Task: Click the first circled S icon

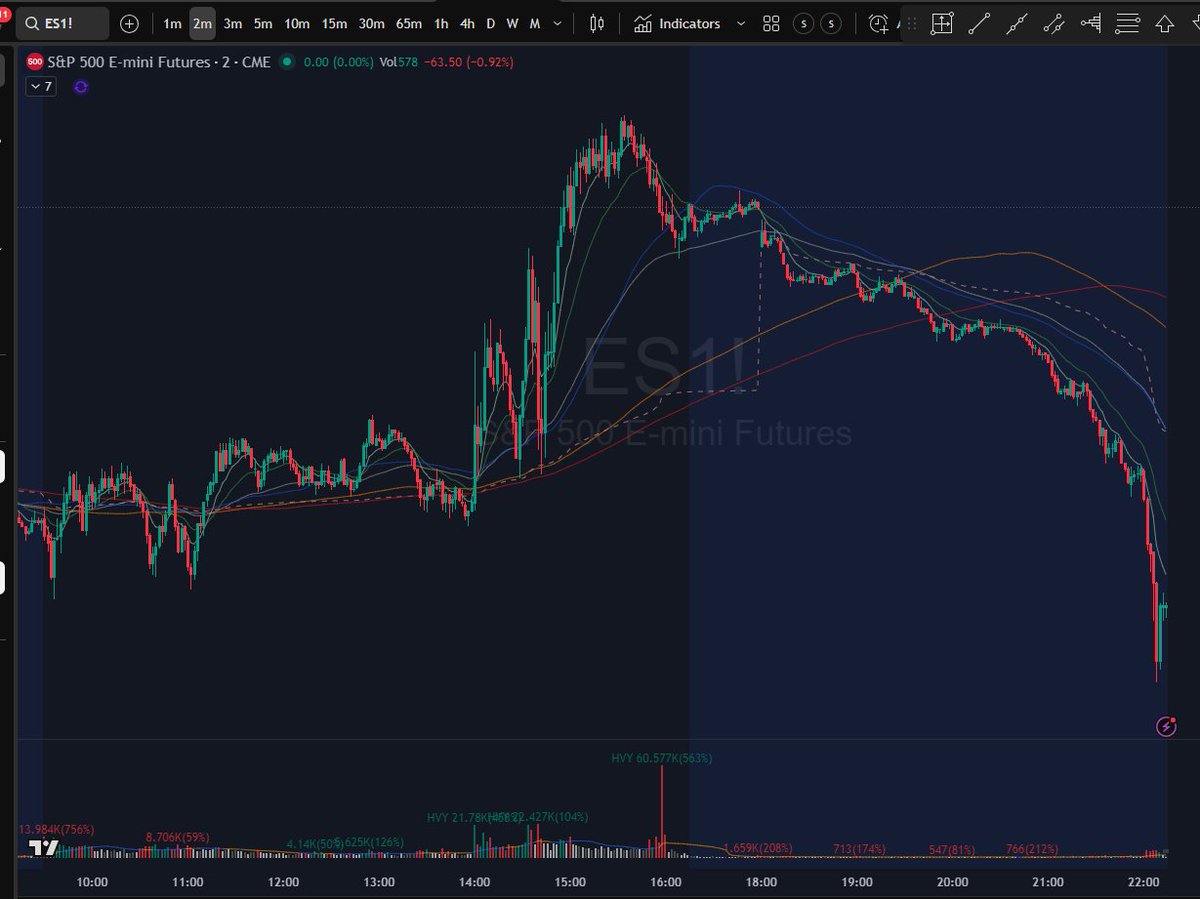Action: point(803,23)
